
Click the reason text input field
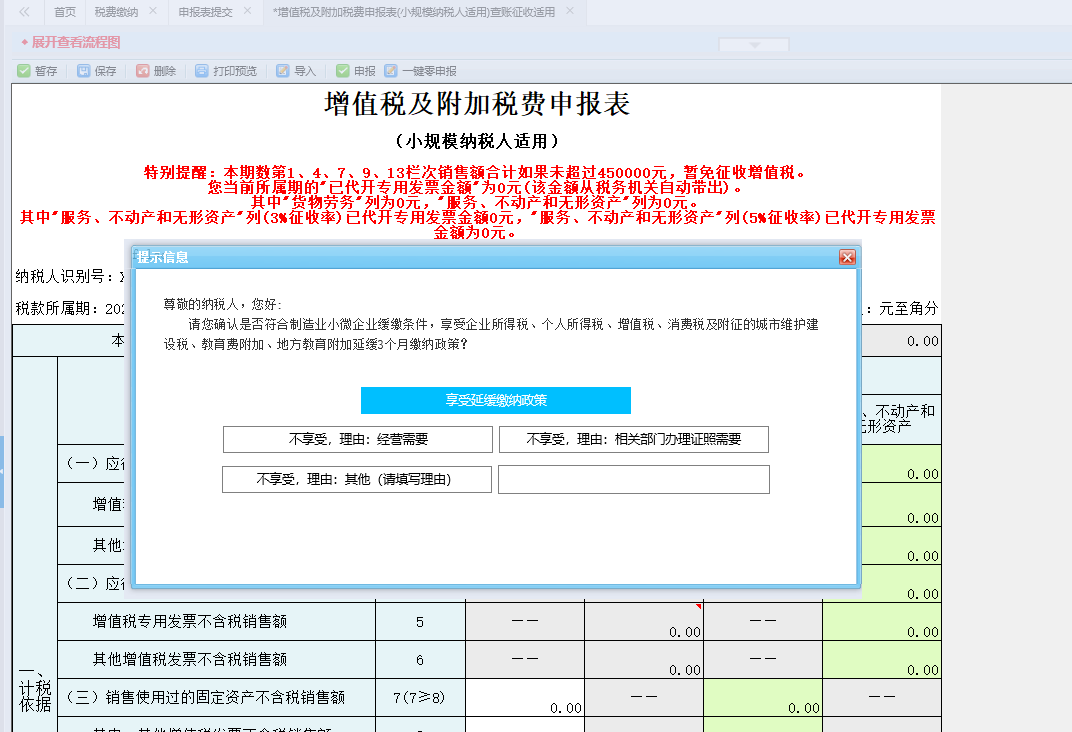[x=634, y=479]
